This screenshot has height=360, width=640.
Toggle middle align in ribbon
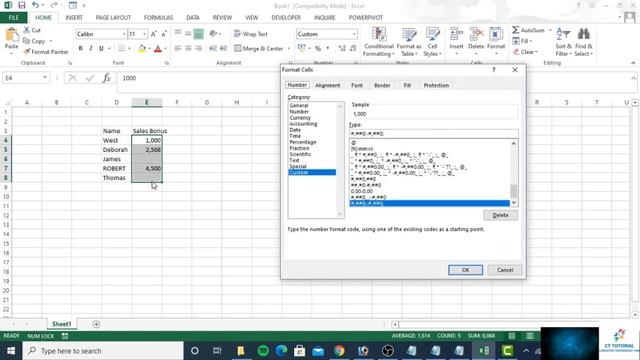[x=188, y=34]
